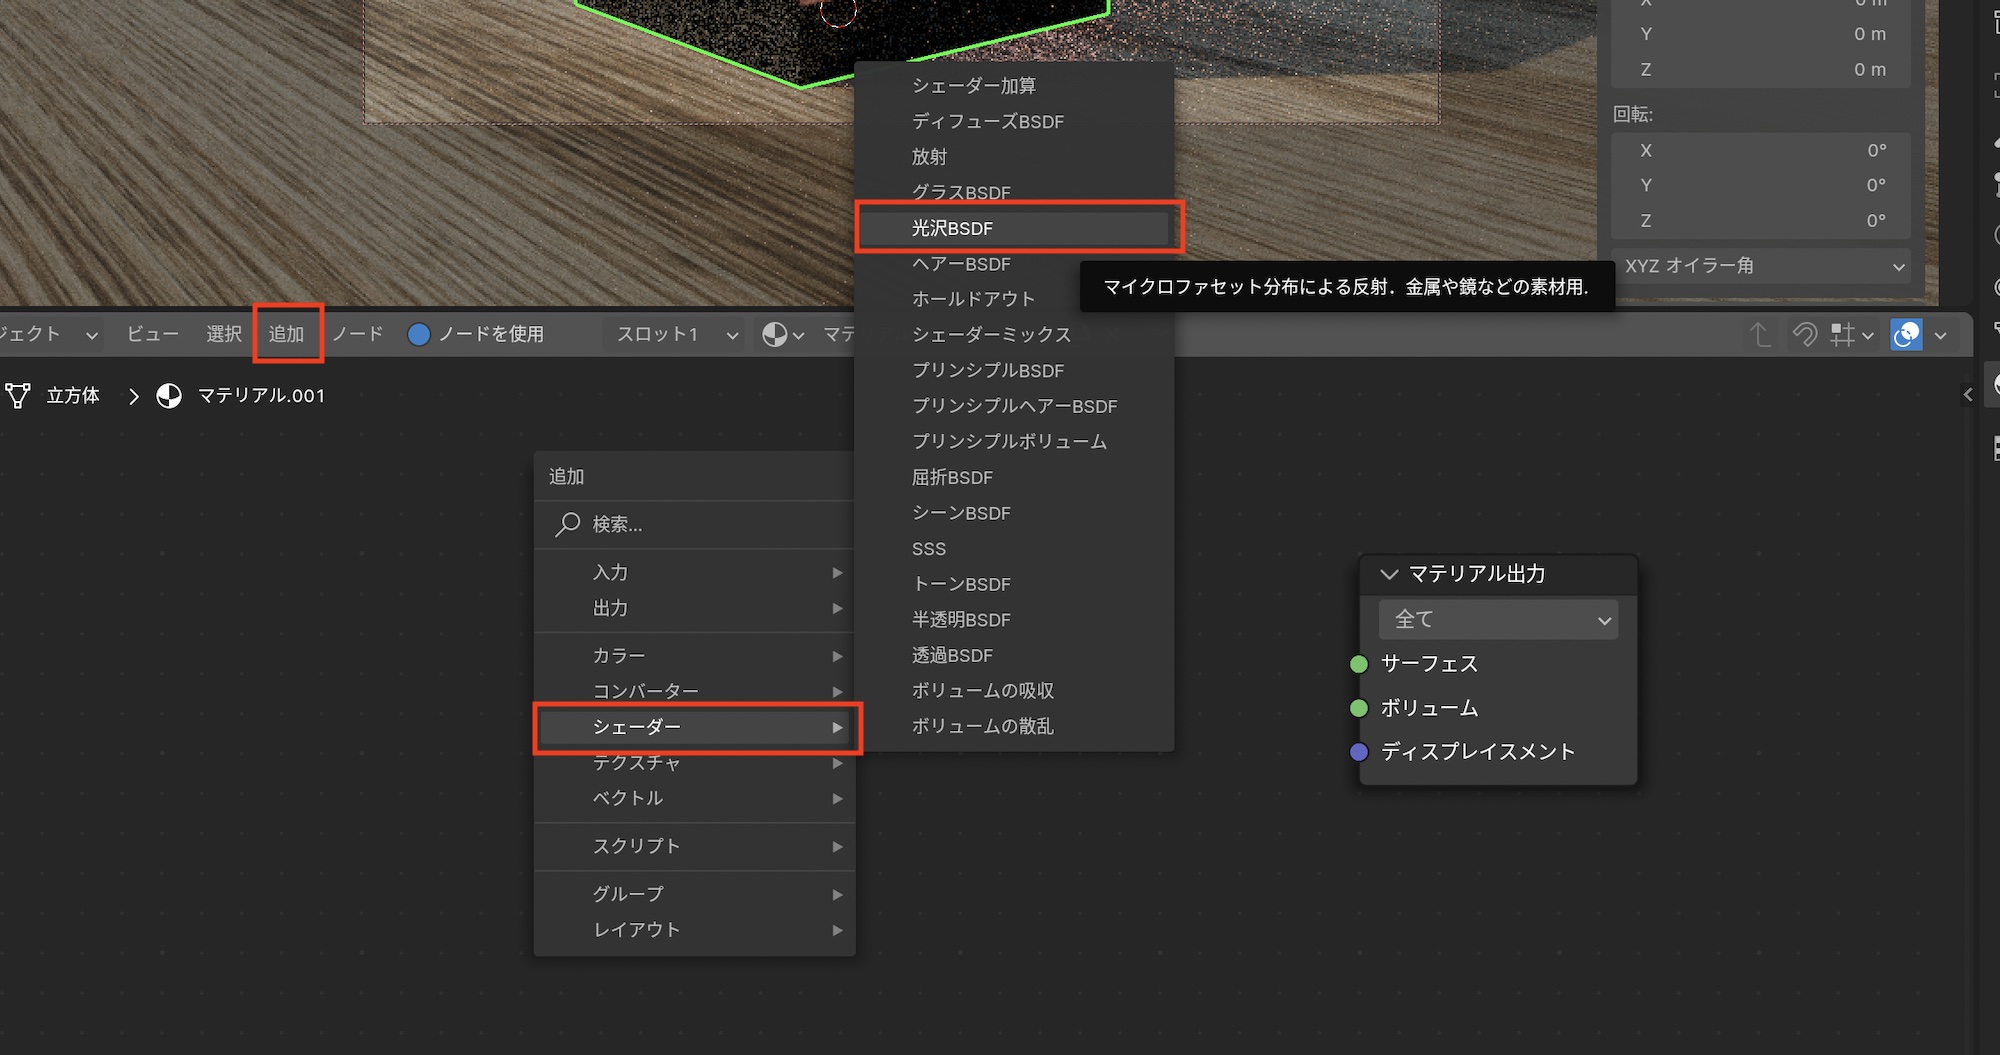Click プリンシプルBSDF in shader list
Image resolution: width=2000 pixels, height=1055 pixels.
[x=988, y=371]
